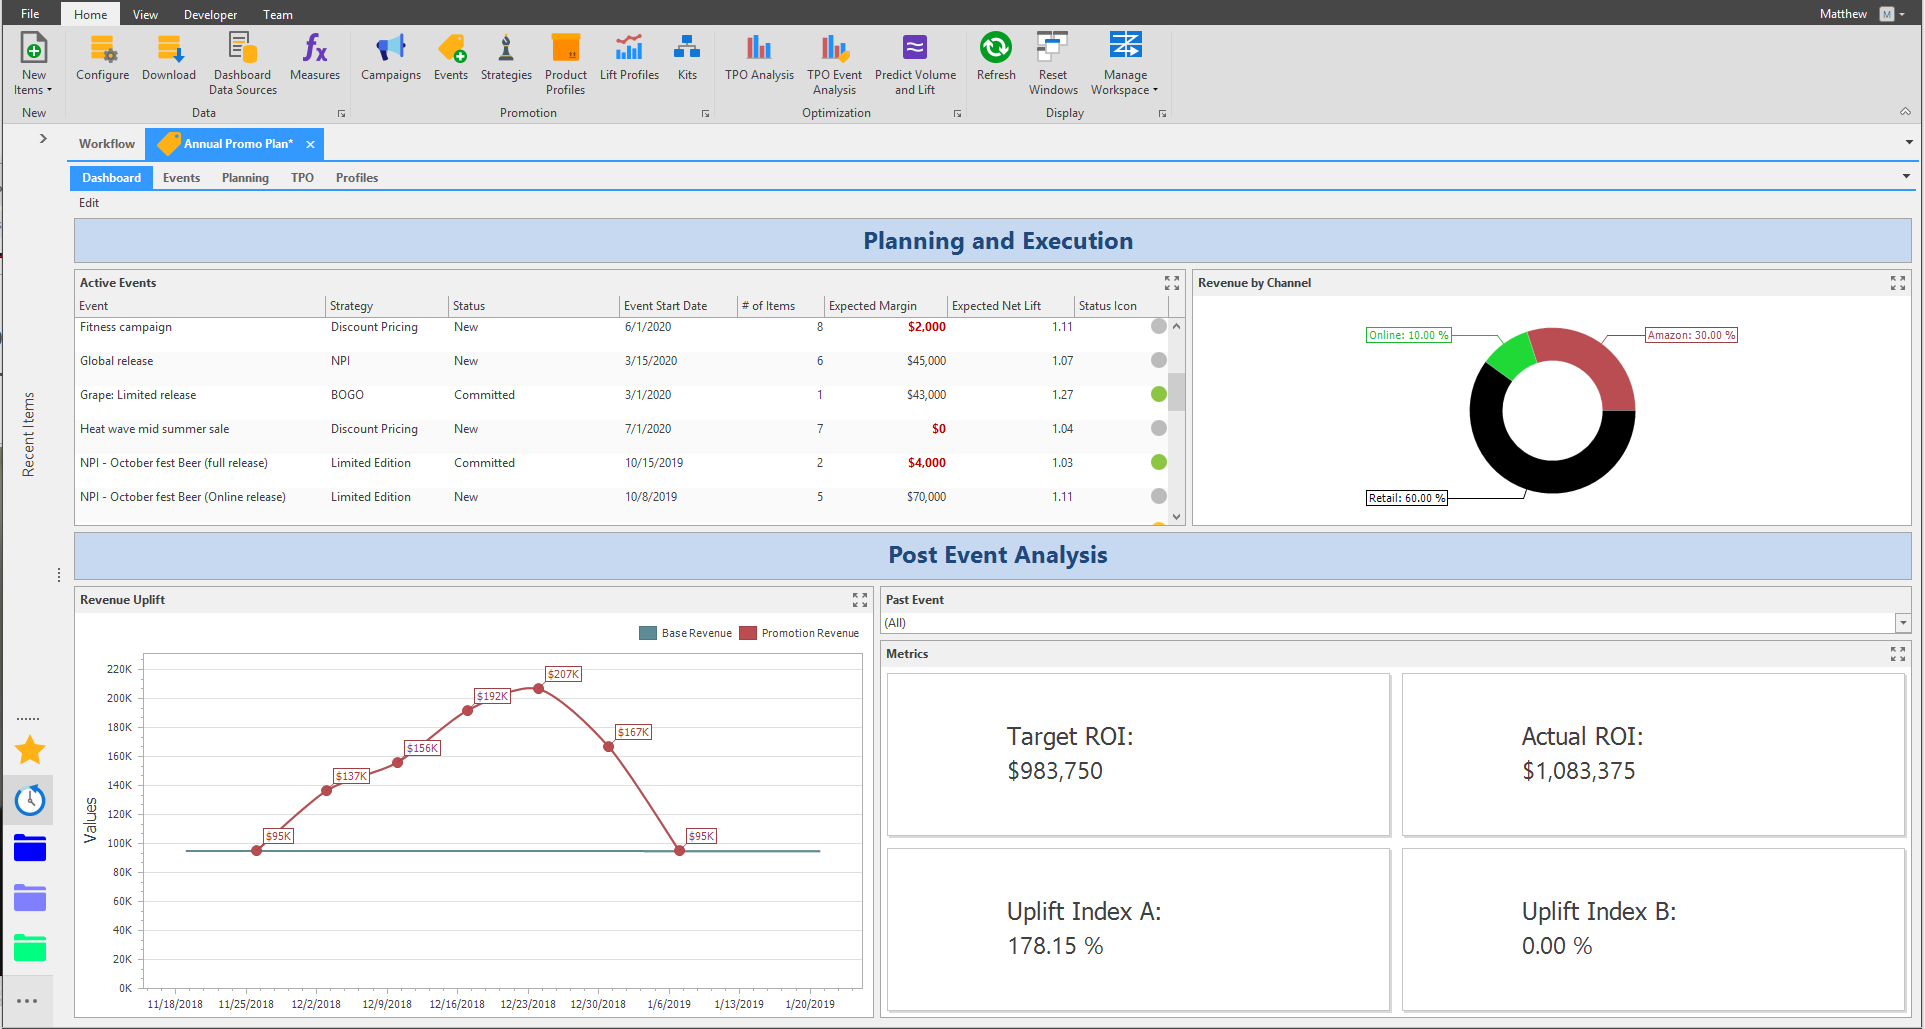Click the Edit dashboard link
The image size is (1925, 1029).
click(x=89, y=203)
